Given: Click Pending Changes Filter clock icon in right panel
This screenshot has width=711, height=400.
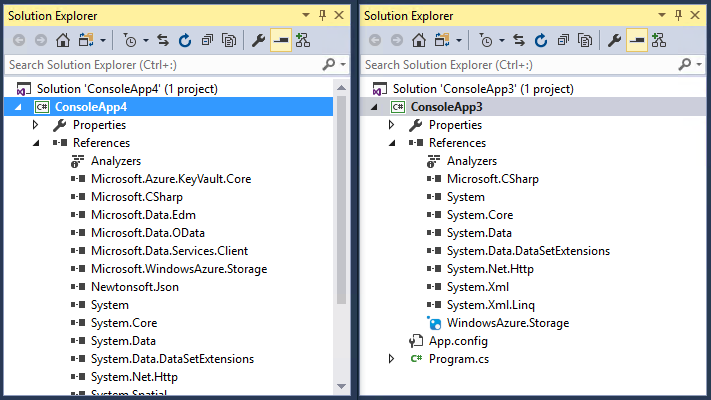Looking at the screenshot, I should tap(487, 40).
